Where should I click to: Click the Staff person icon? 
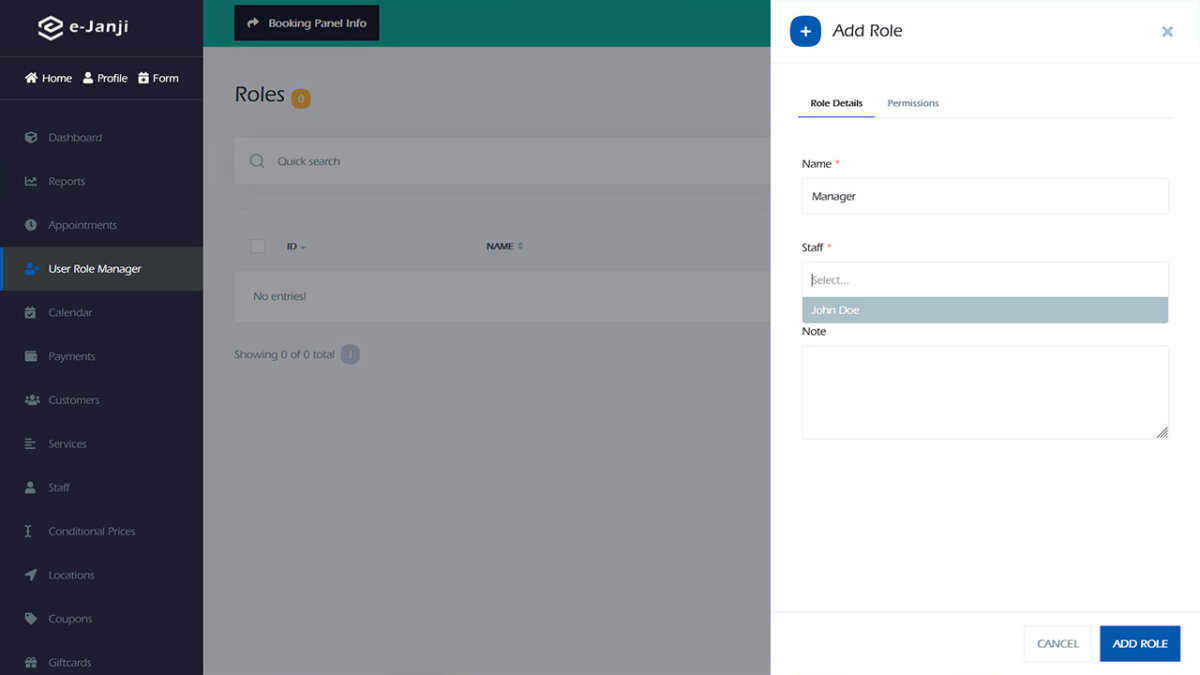(30, 487)
